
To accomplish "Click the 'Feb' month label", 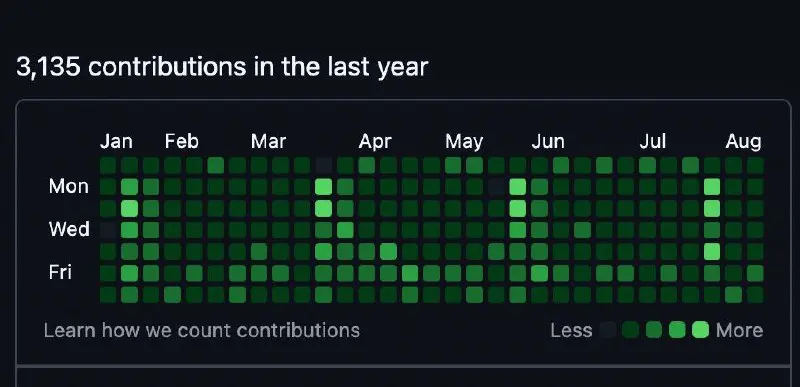I will pyautogui.click(x=182, y=141).
